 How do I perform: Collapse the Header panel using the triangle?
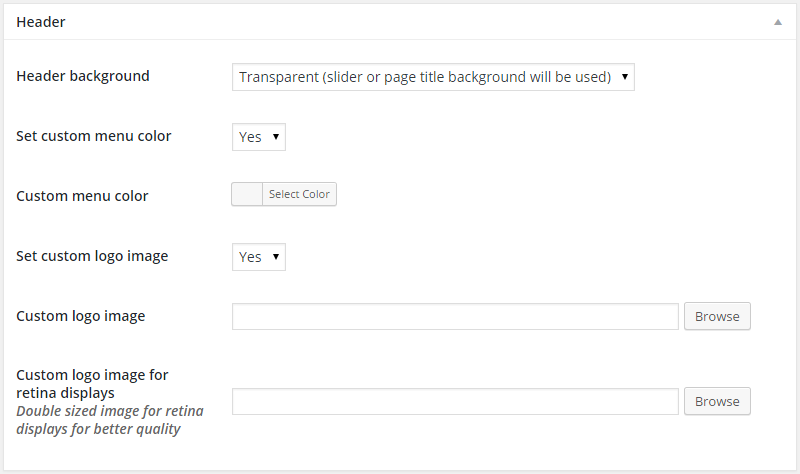point(778,21)
